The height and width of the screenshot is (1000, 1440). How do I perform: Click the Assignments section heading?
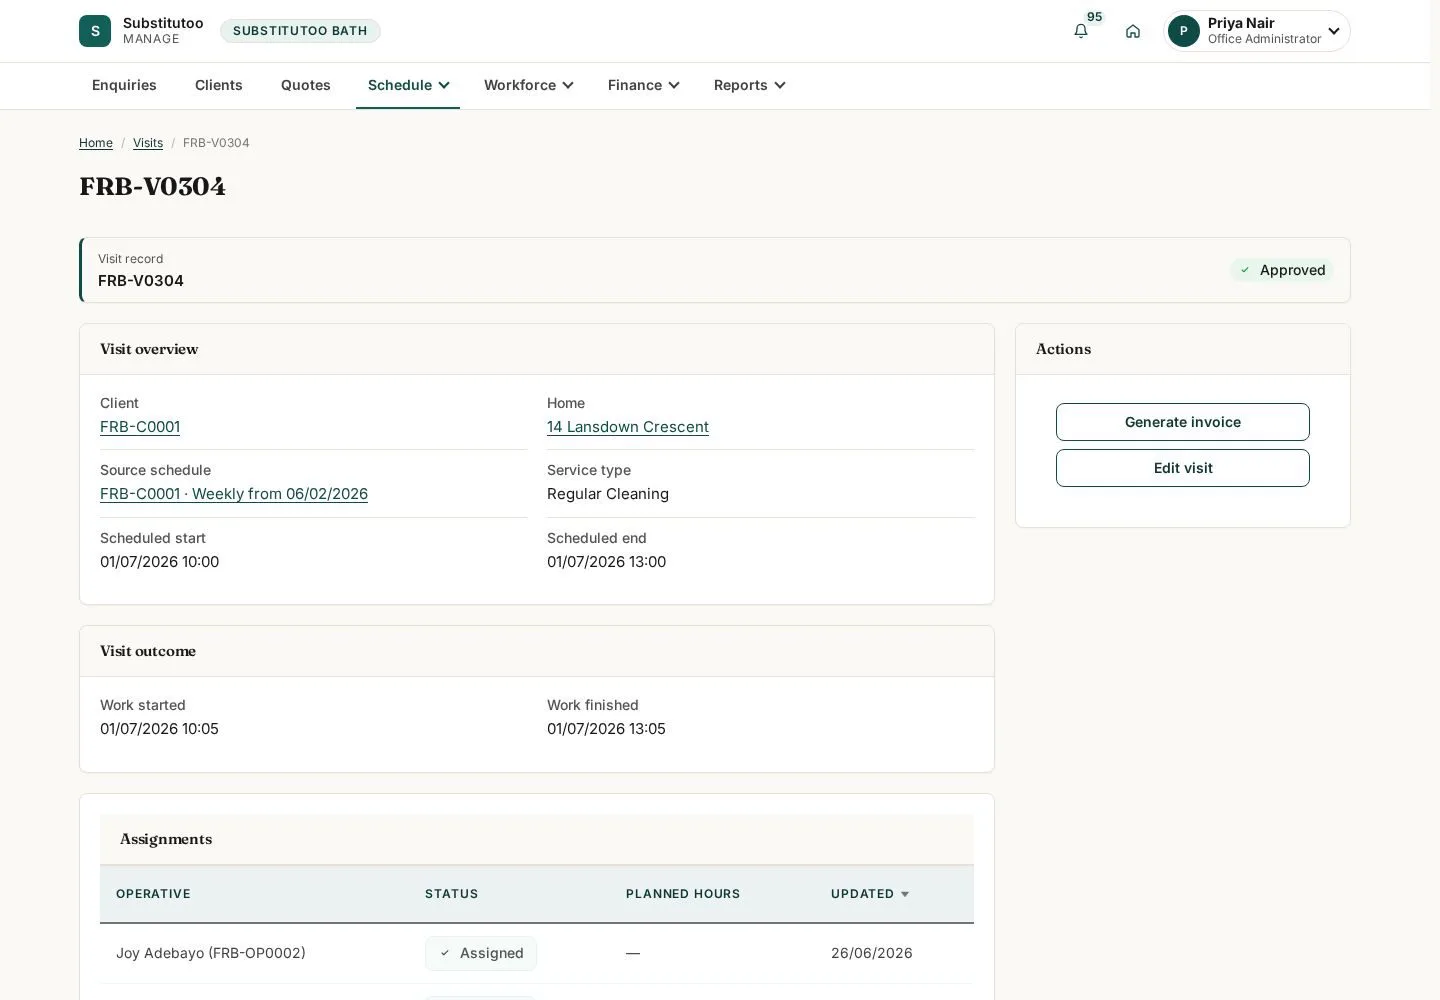pyautogui.click(x=166, y=839)
